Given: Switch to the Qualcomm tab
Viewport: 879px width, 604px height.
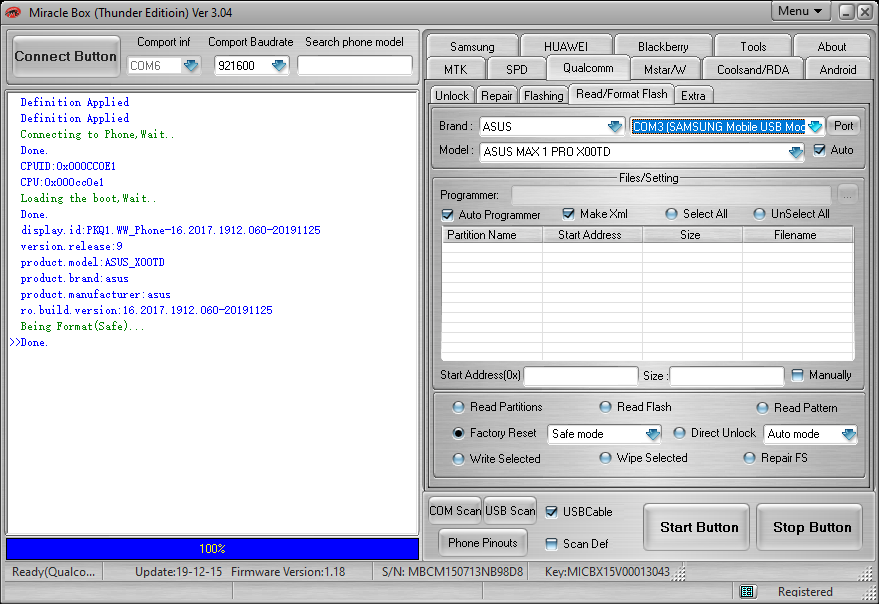Looking at the screenshot, I should [588, 68].
